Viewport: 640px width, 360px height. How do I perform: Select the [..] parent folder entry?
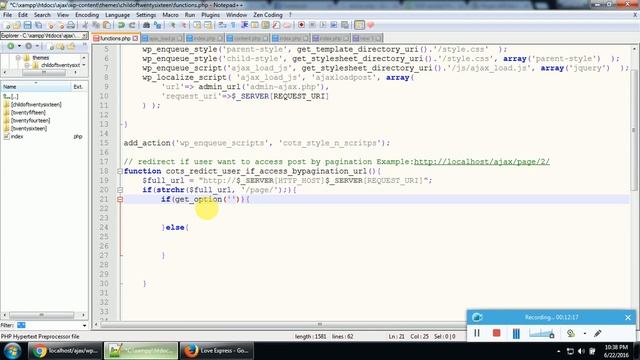coord(11,97)
